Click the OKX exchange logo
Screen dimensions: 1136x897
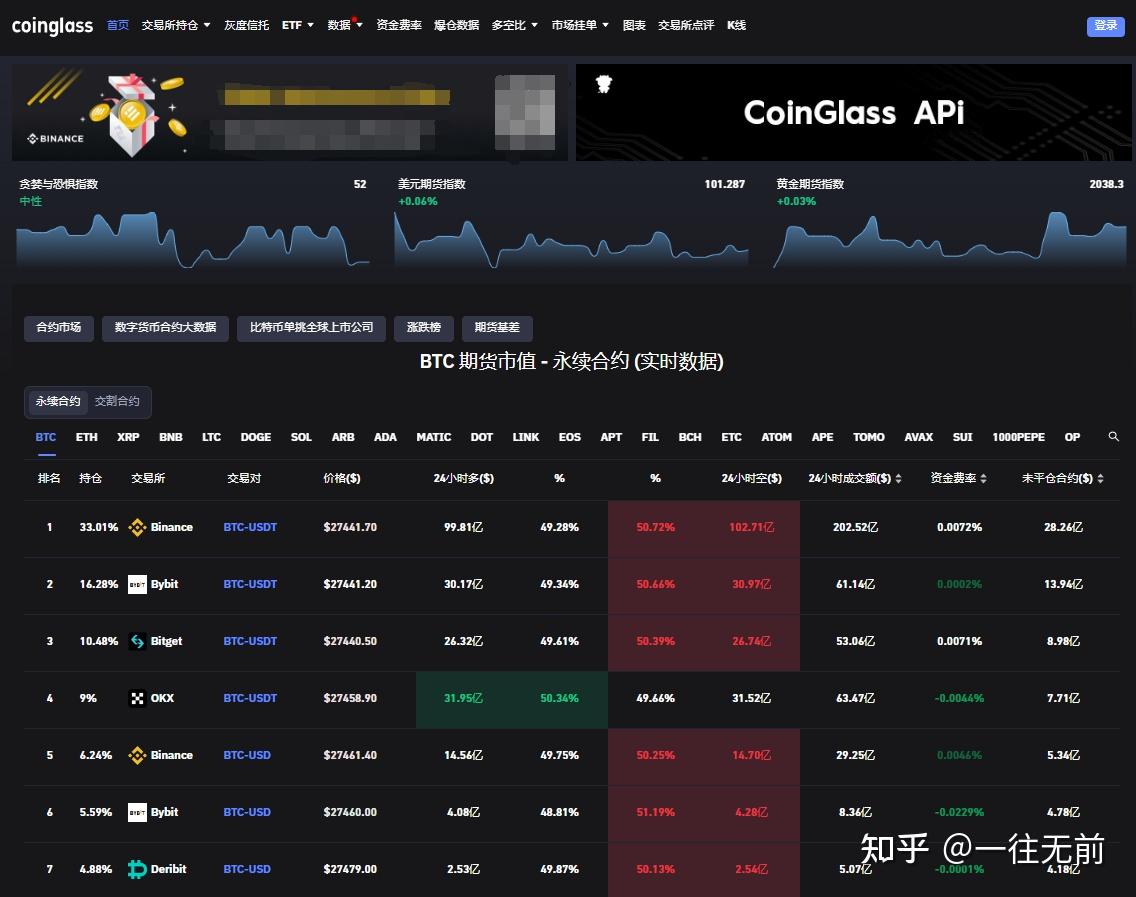(137, 698)
